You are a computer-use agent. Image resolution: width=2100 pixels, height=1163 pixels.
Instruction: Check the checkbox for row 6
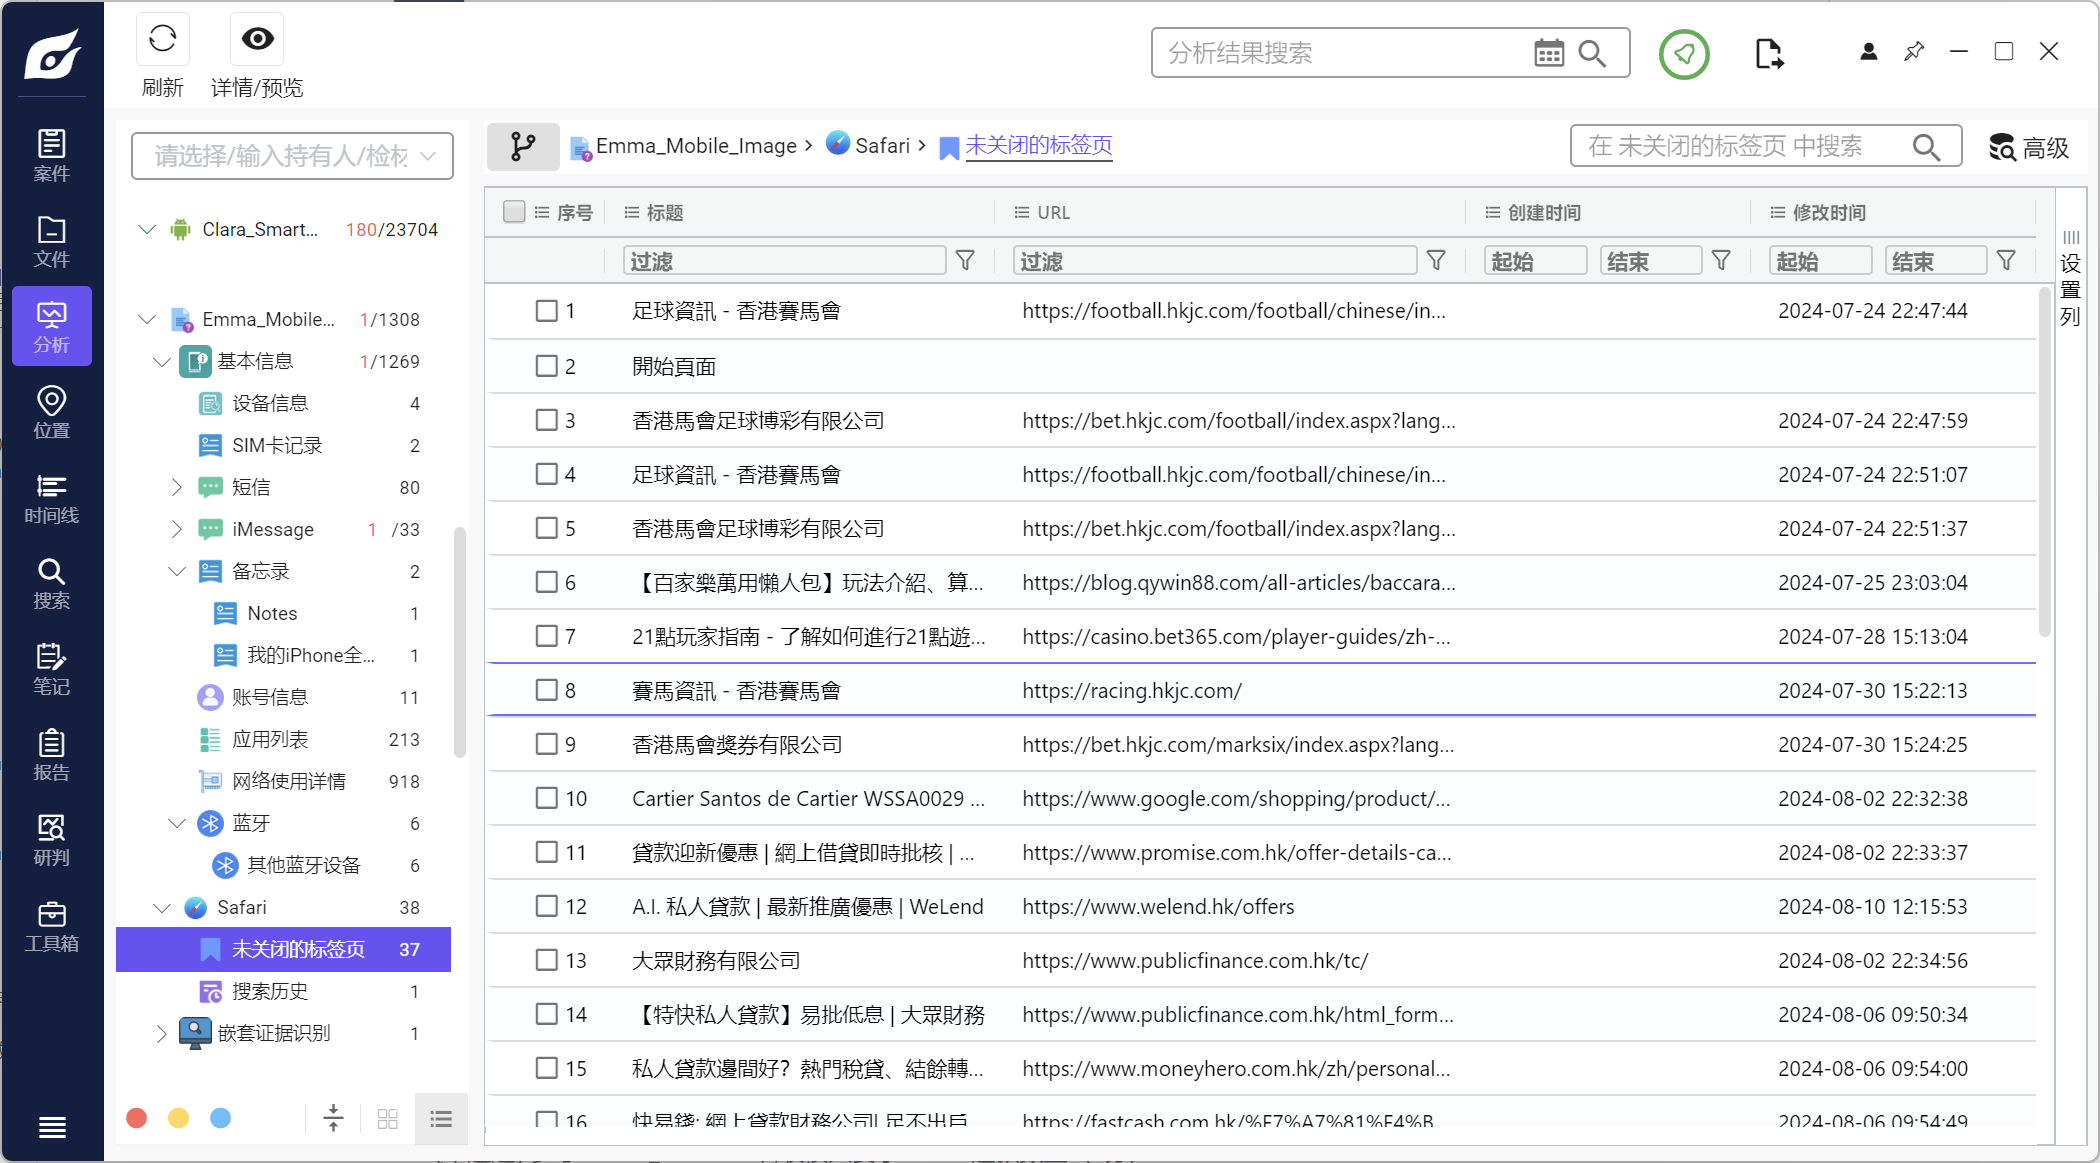[546, 582]
